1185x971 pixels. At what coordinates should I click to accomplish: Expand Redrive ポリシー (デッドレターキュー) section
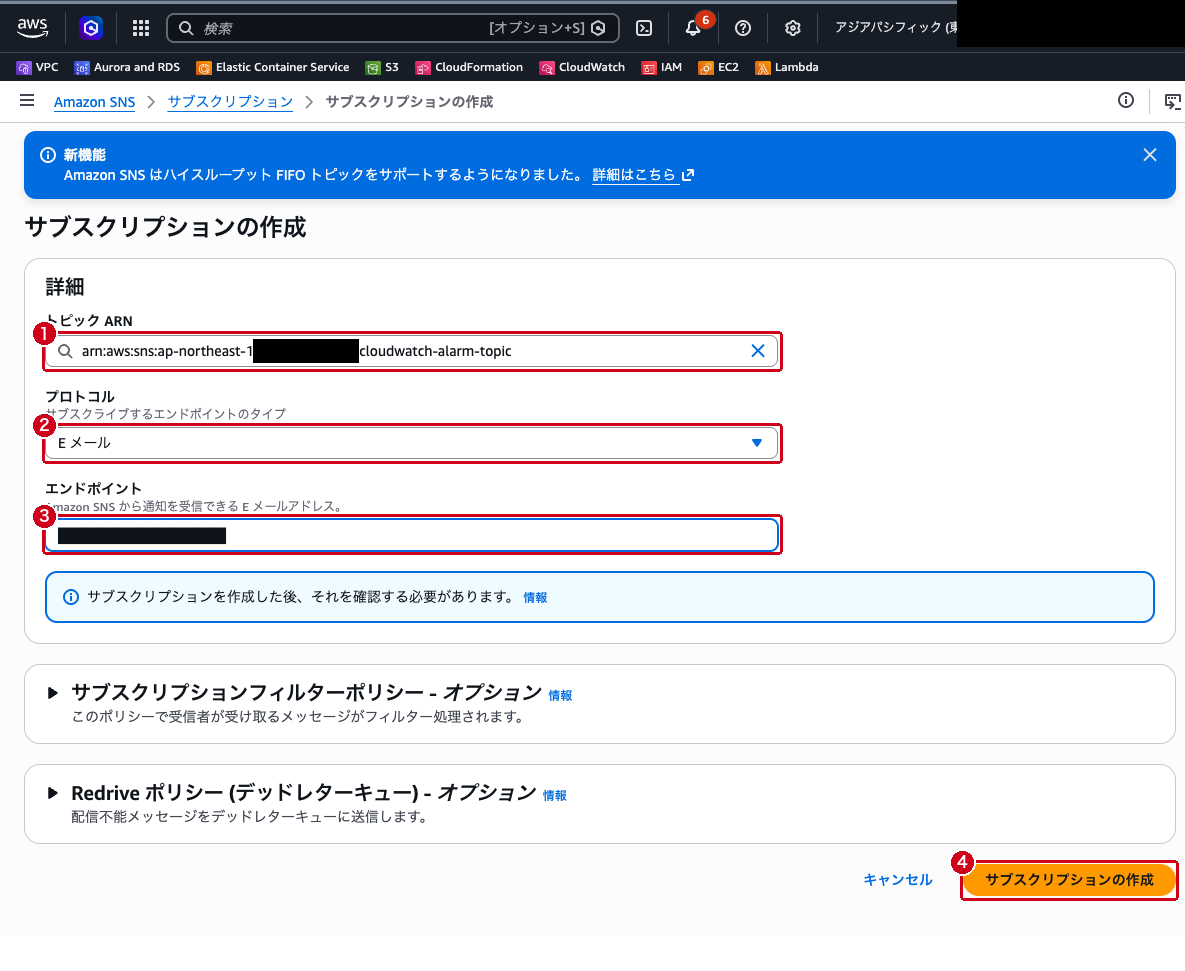[52, 793]
